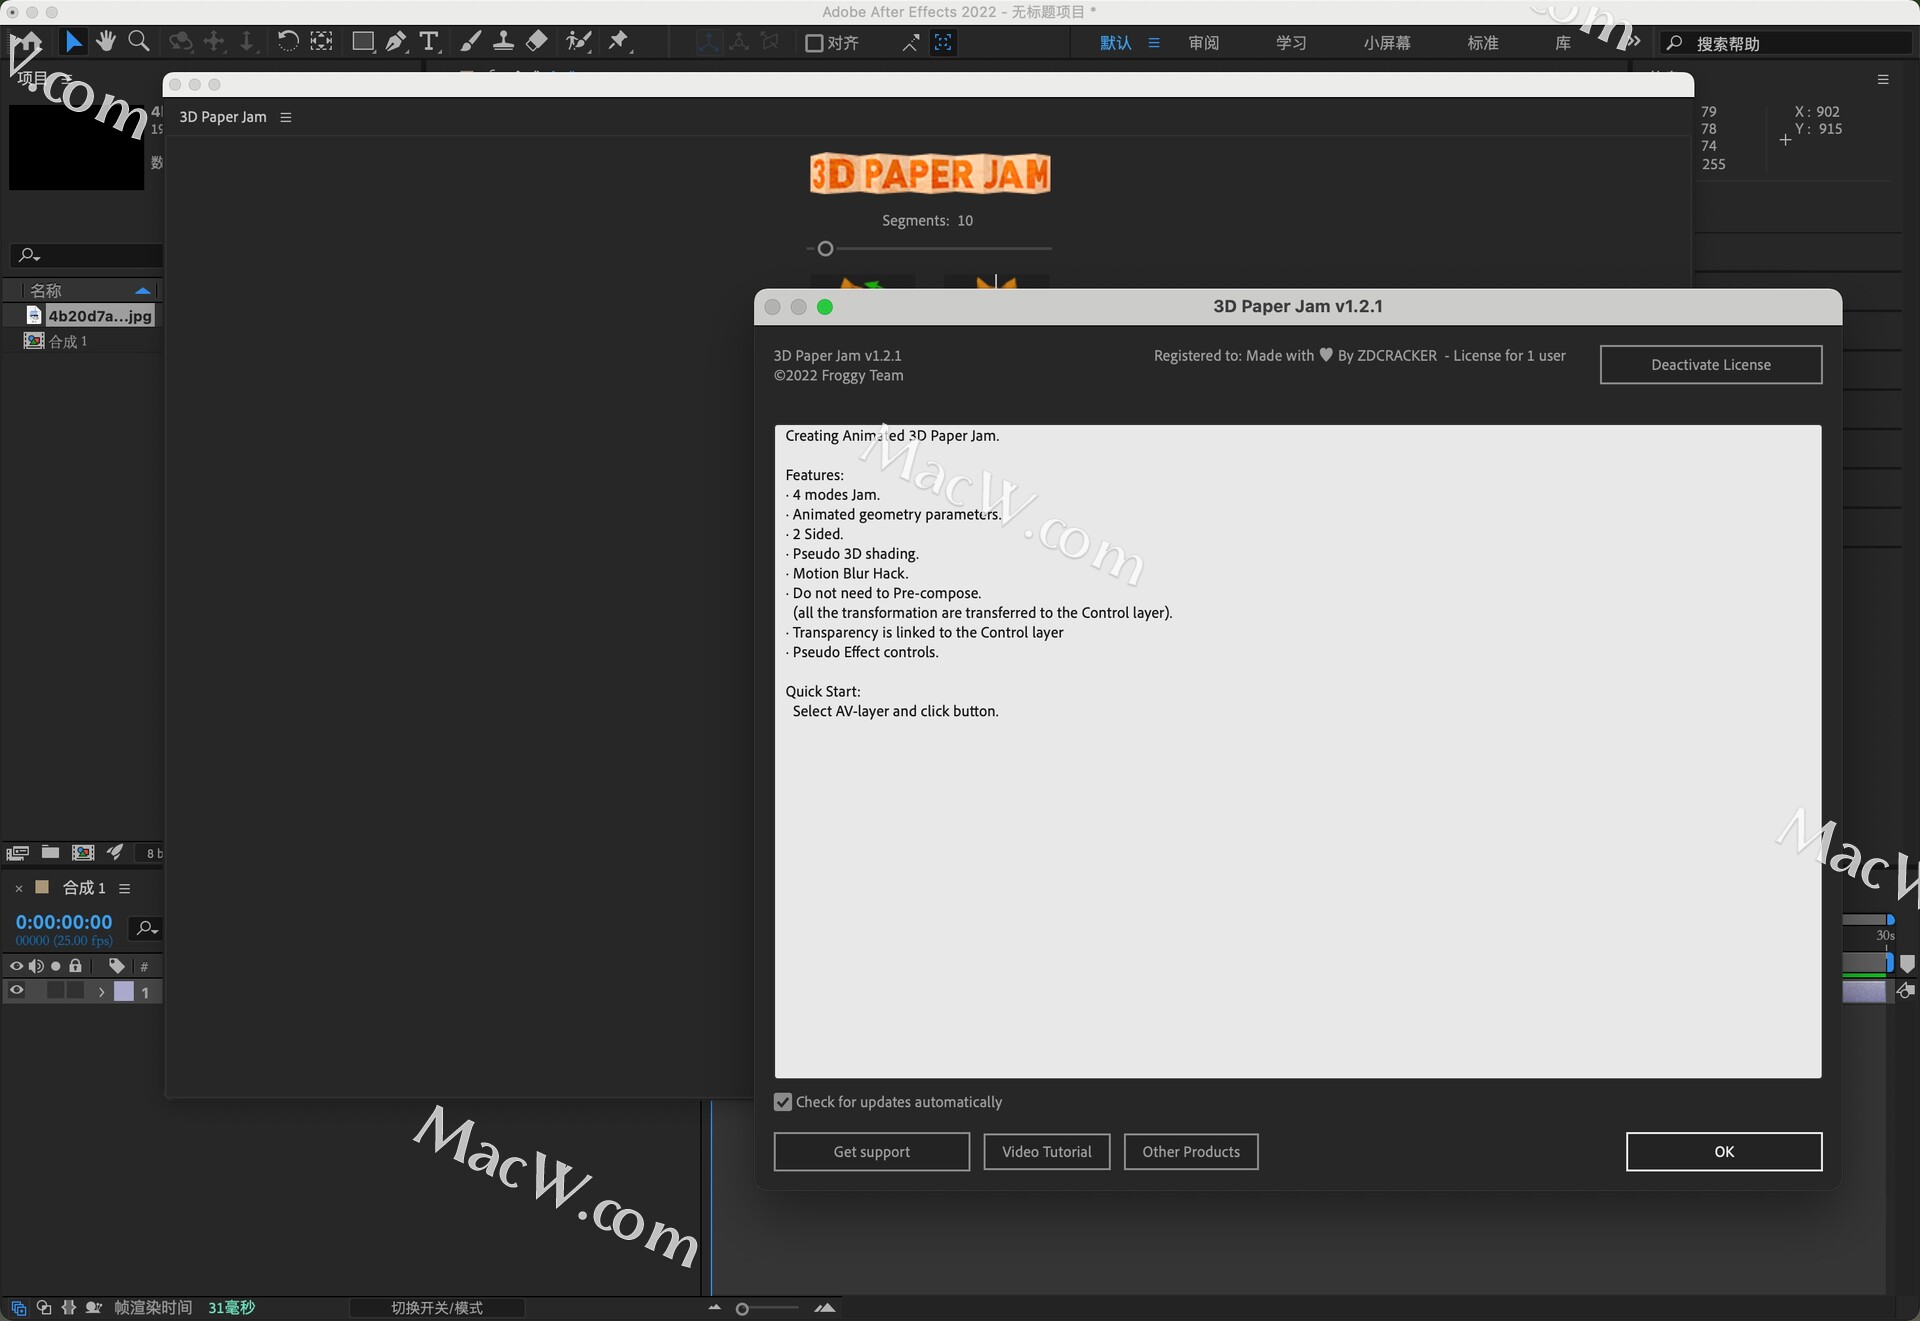The width and height of the screenshot is (1920, 1321).
Task: Select the Hand tool
Action: pyautogui.click(x=106, y=41)
